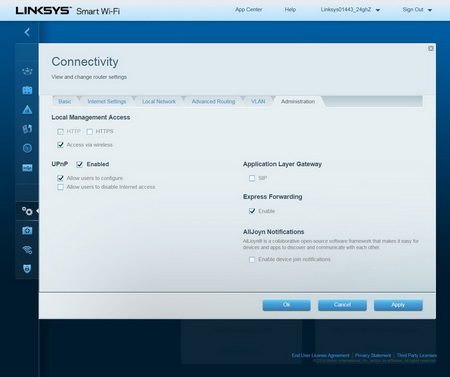Switch to the Advanced Routing tab
Screen dimensions: 450x377
[213, 101]
